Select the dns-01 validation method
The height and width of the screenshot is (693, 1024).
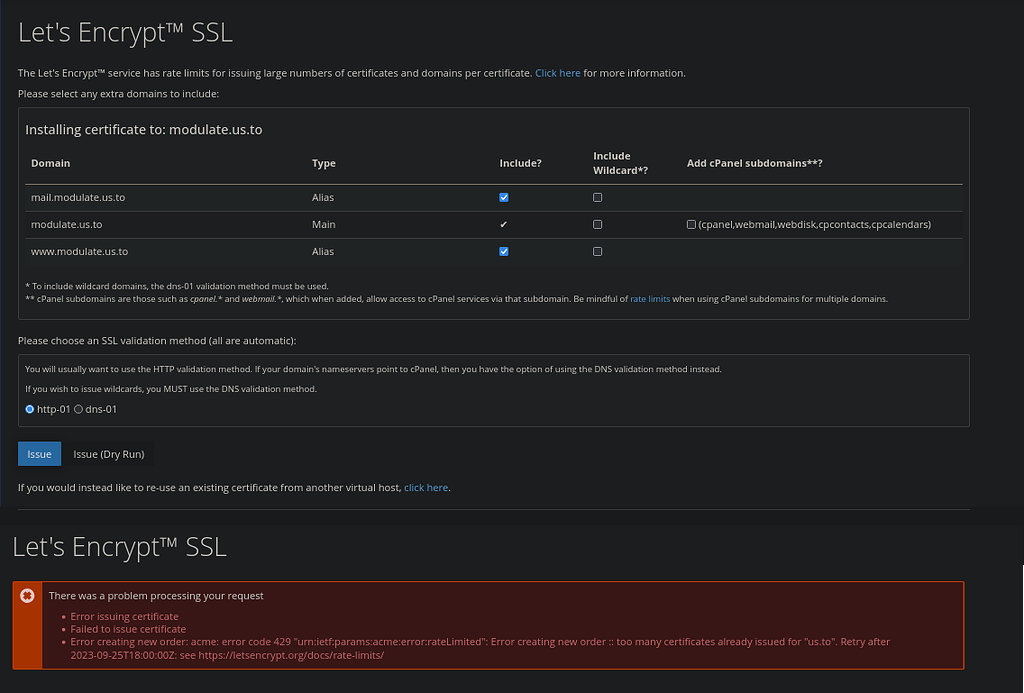(x=79, y=408)
